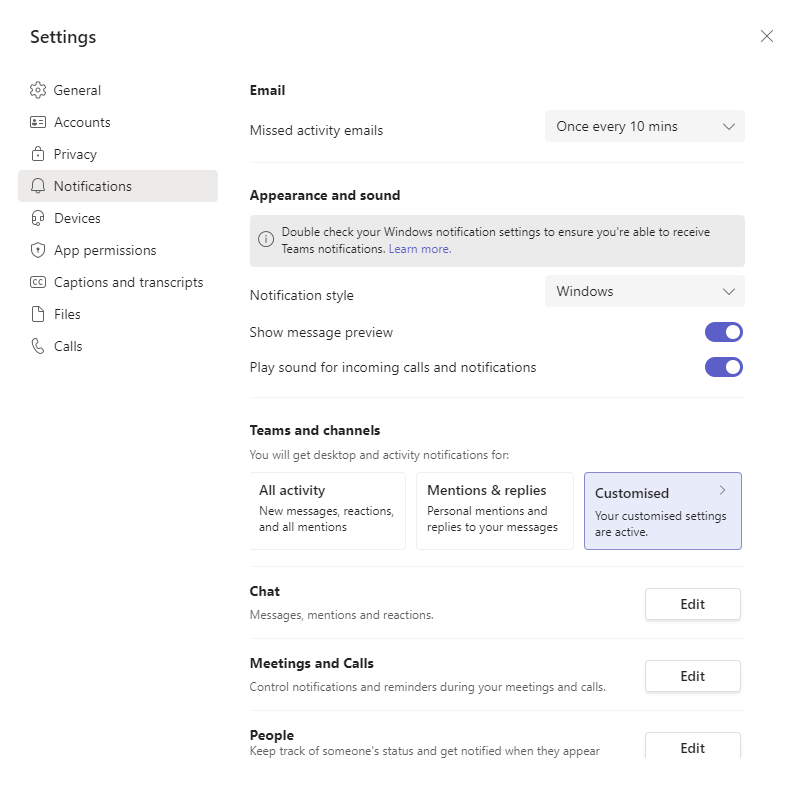Open App permissions shield icon
The width and height of the screenshot is (795, 794).
click(x=38, y=250)
